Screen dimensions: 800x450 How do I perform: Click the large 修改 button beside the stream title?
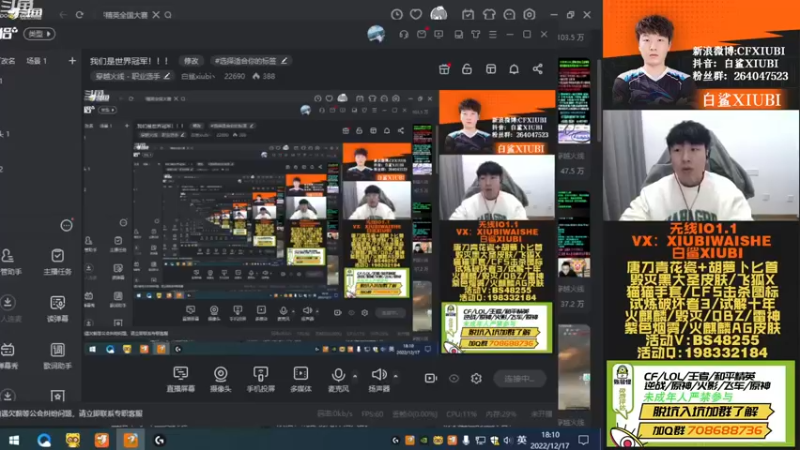[191, 61]
